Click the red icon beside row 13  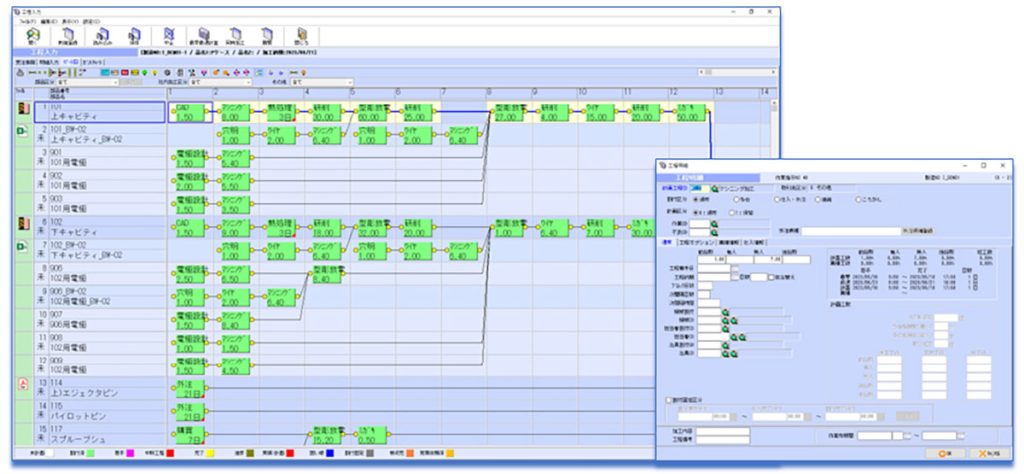(23, 384)
